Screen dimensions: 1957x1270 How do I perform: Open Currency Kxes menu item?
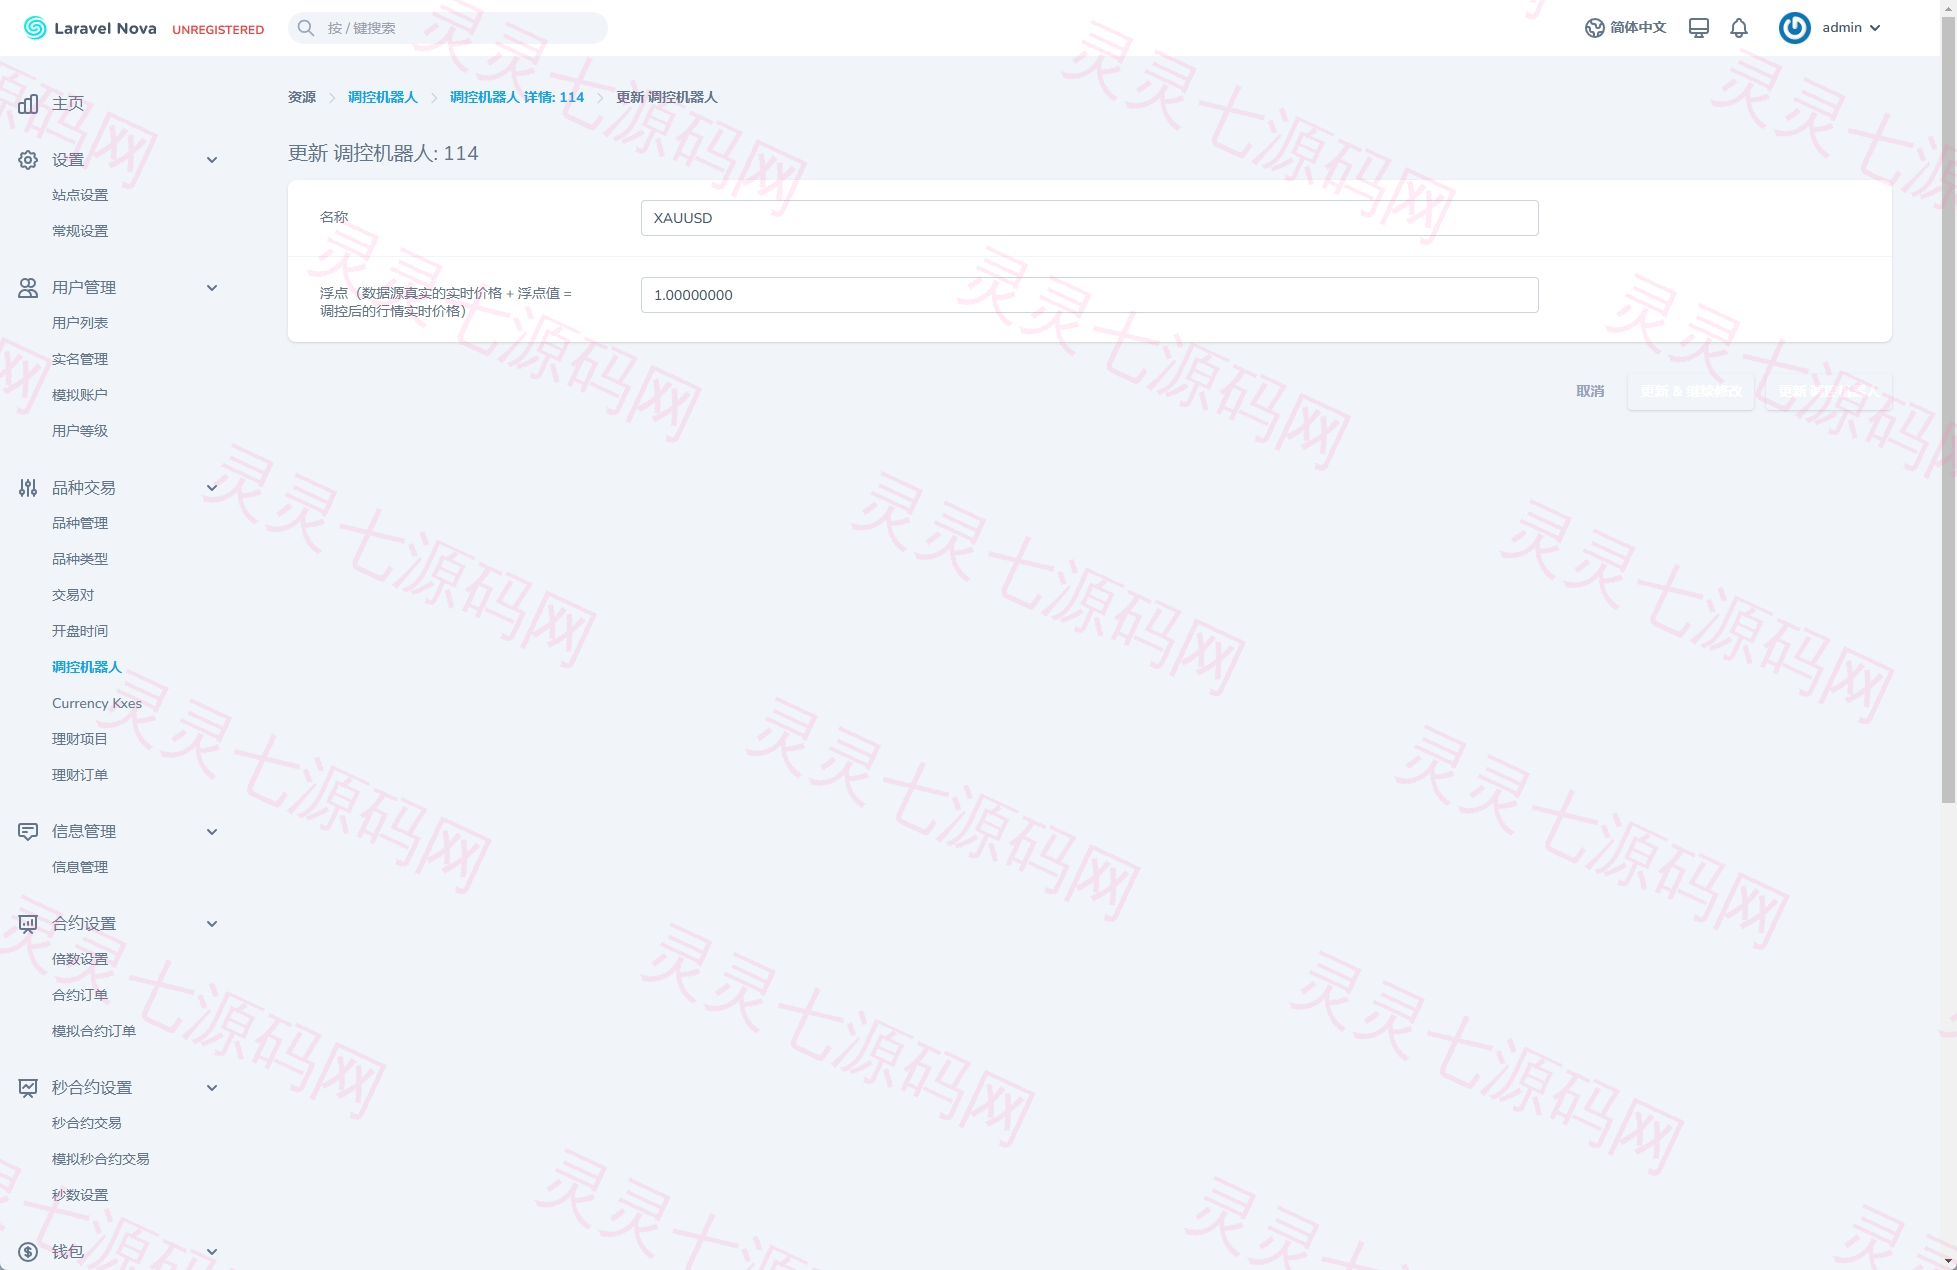pyautogui.click(x=97, y=703)
